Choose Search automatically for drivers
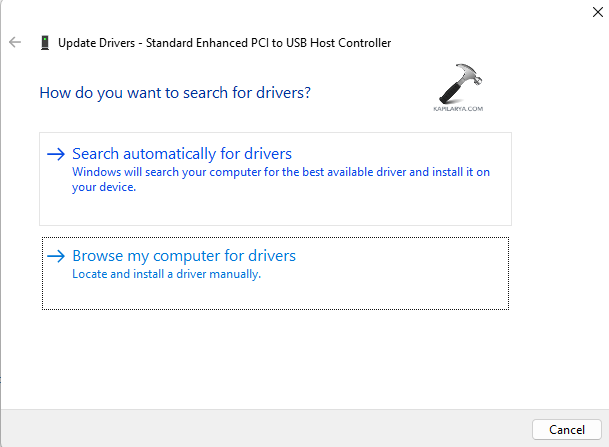This screenshot has height=447, width=609. 182,154
